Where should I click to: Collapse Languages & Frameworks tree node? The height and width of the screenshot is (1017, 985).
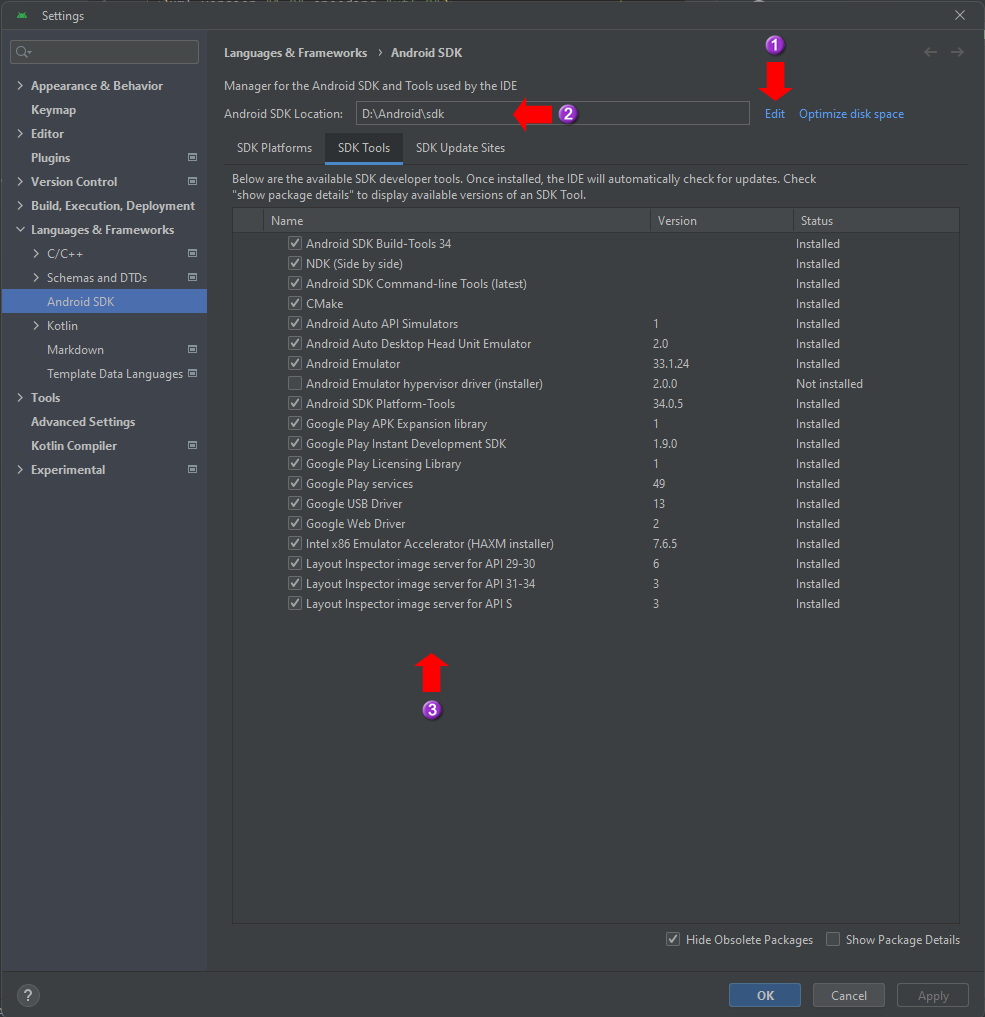(20, 230)
